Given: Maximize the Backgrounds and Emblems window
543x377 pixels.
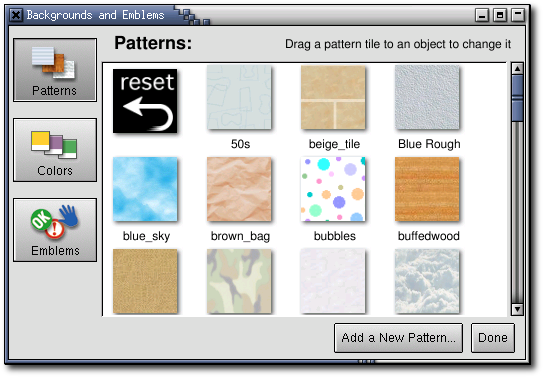Looking at the screenshot, I should (x=500, y=15).
